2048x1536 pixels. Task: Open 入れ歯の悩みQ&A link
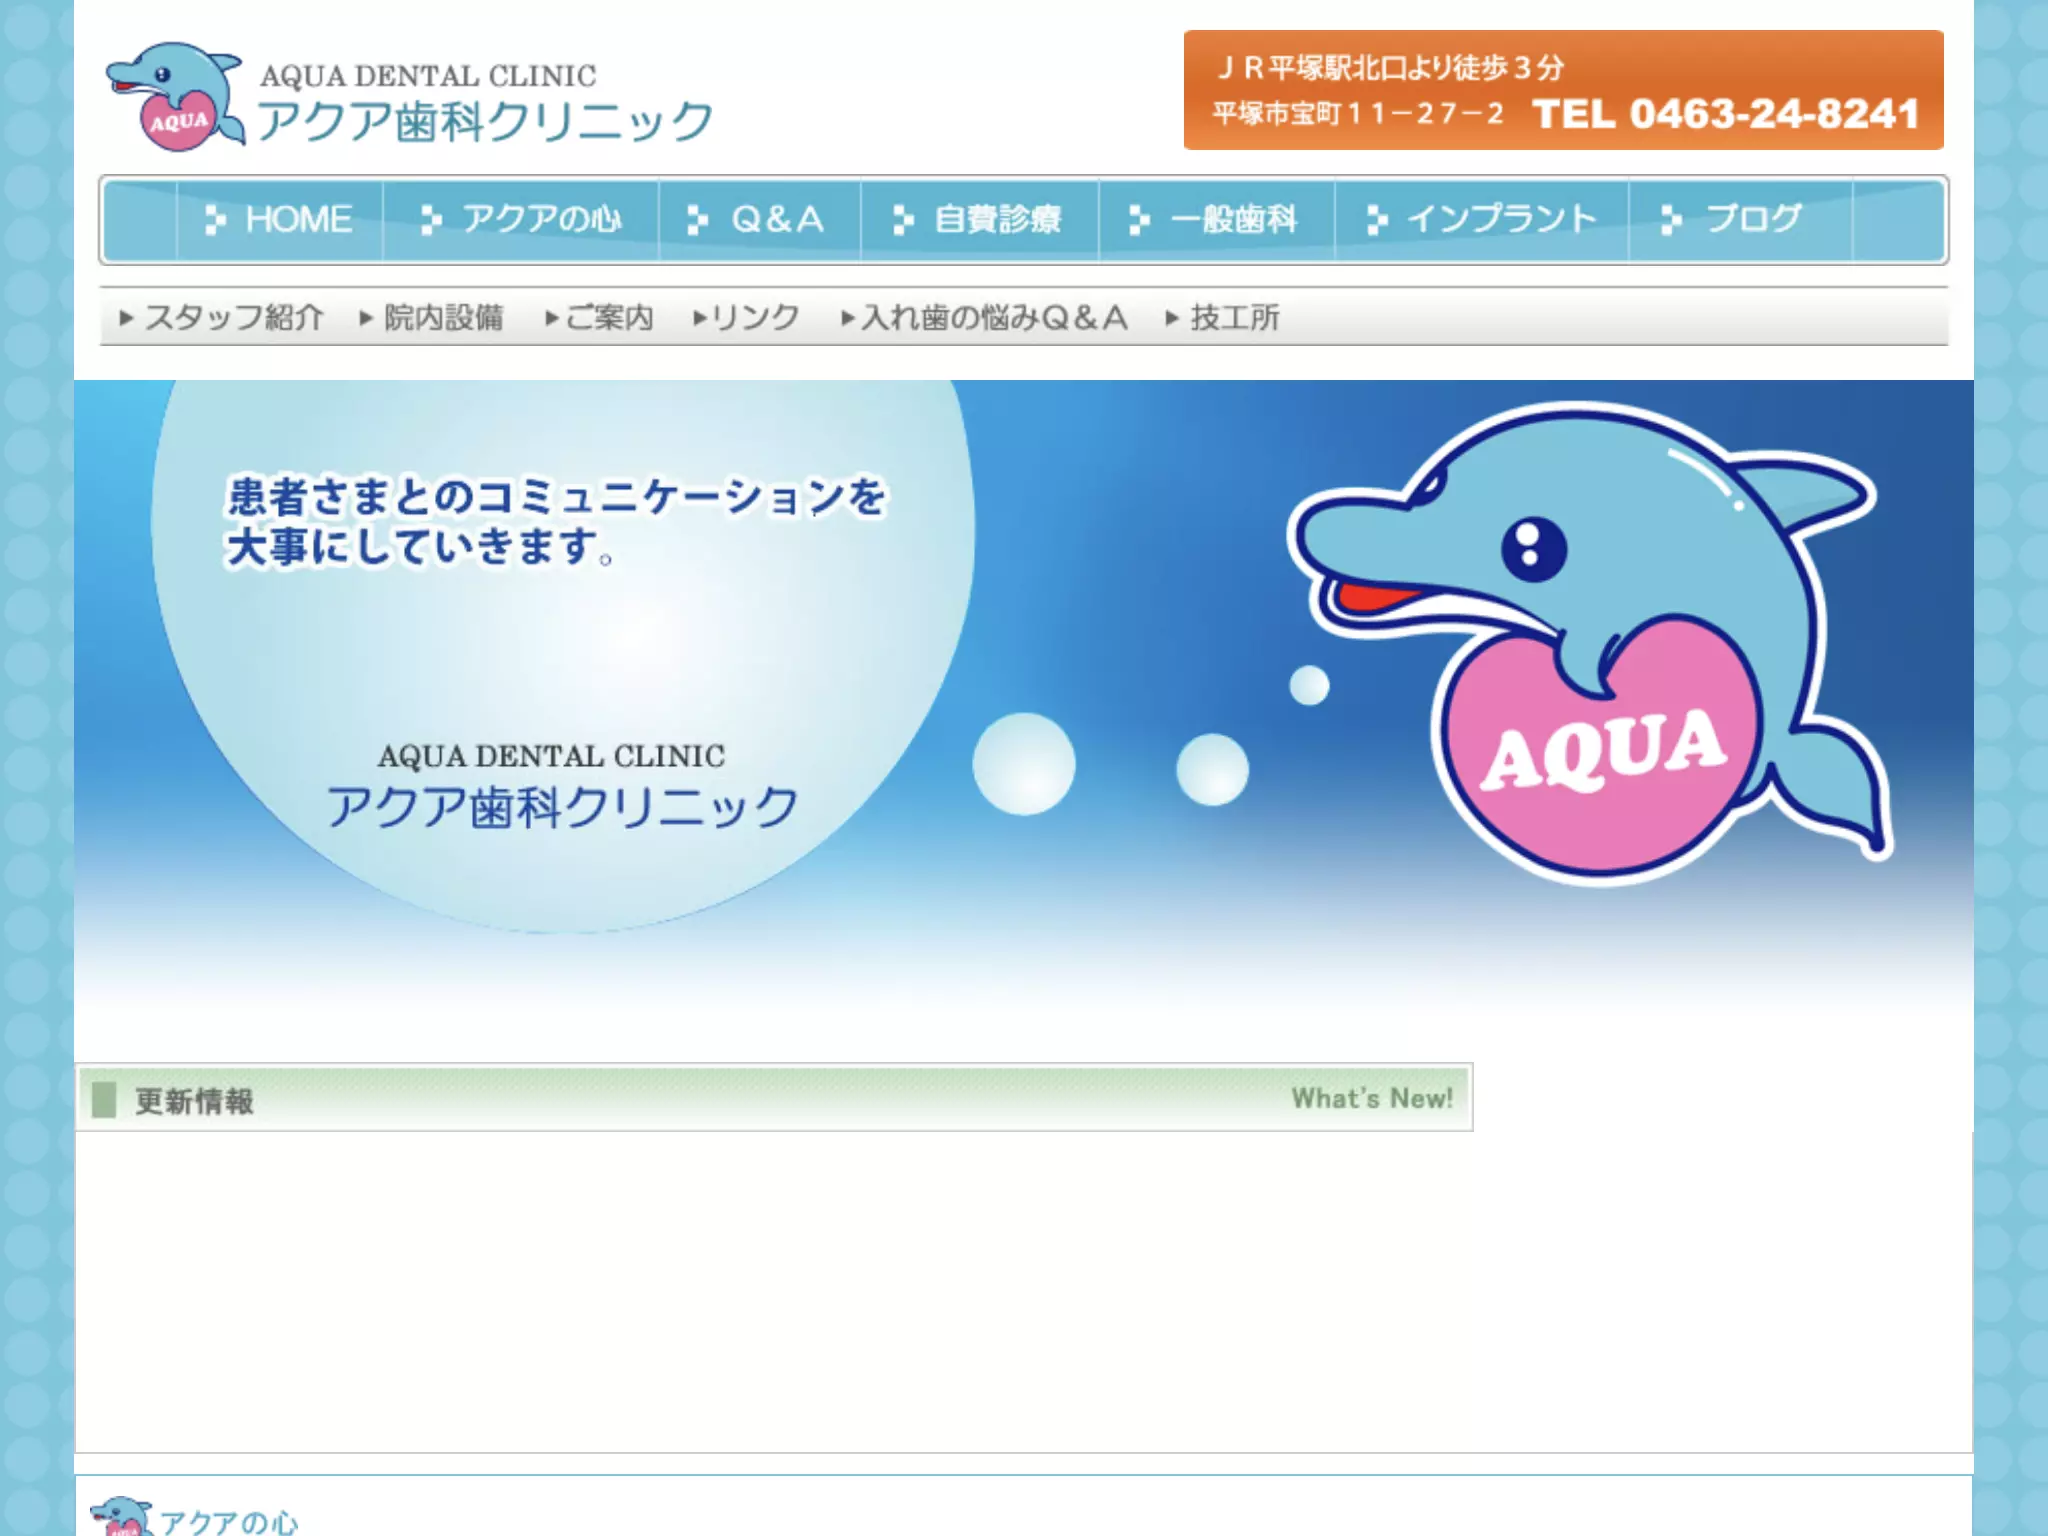(984, 318)
